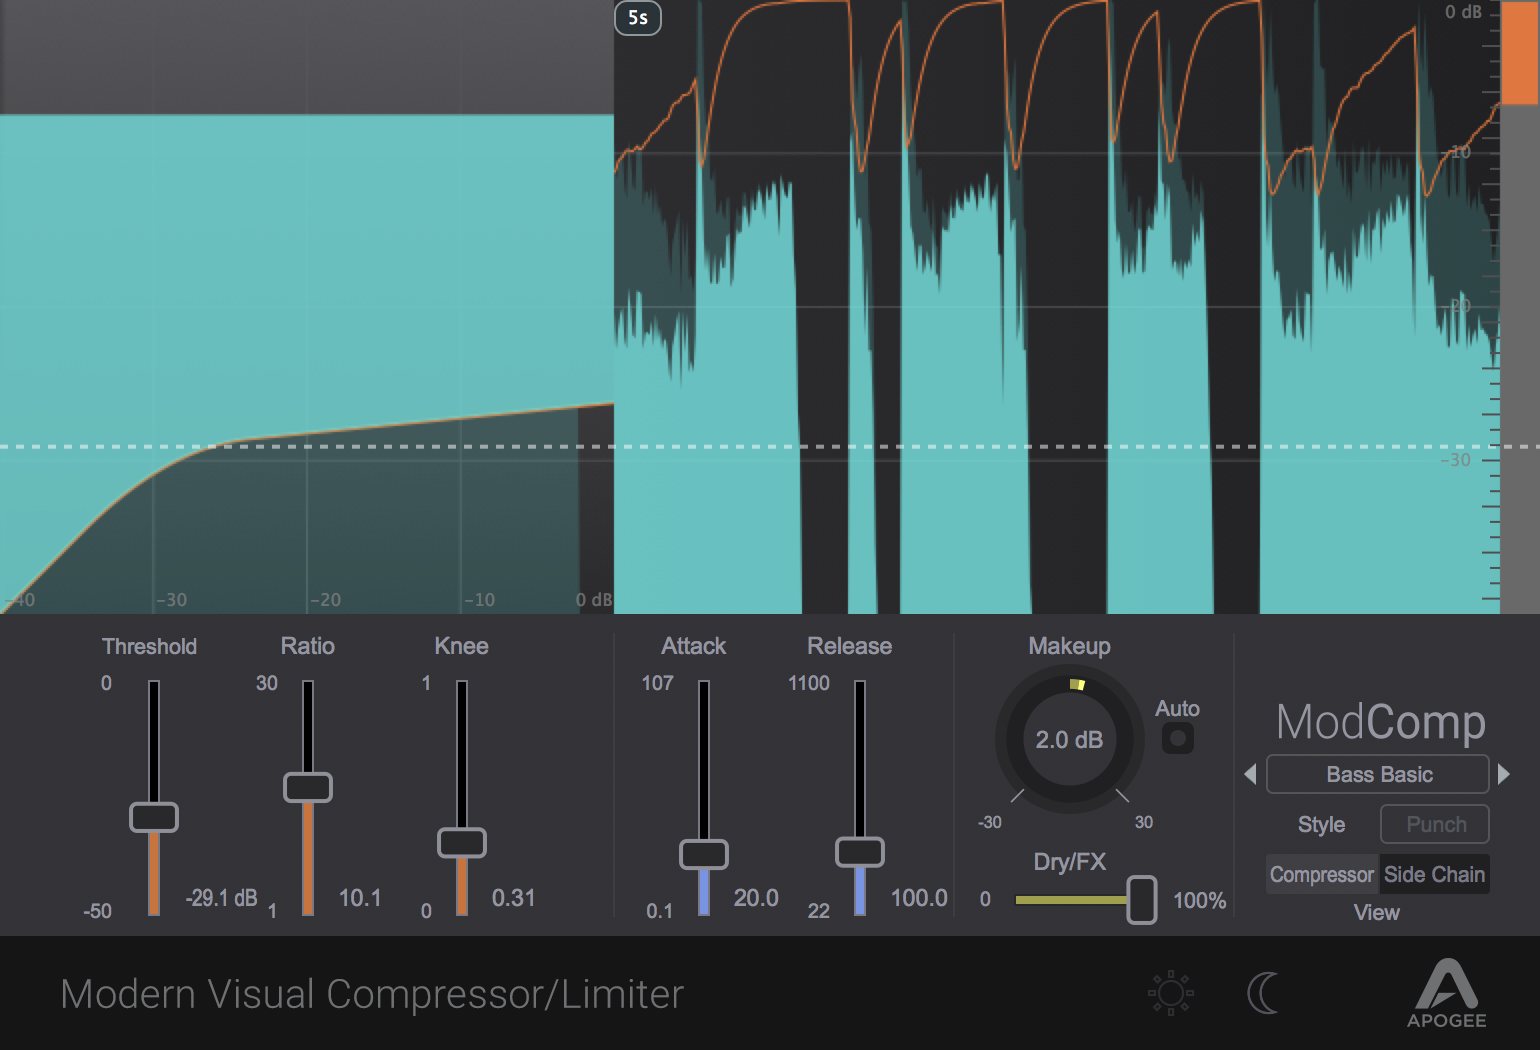Advance to next preset with right arrow

tap(1504, 774)
